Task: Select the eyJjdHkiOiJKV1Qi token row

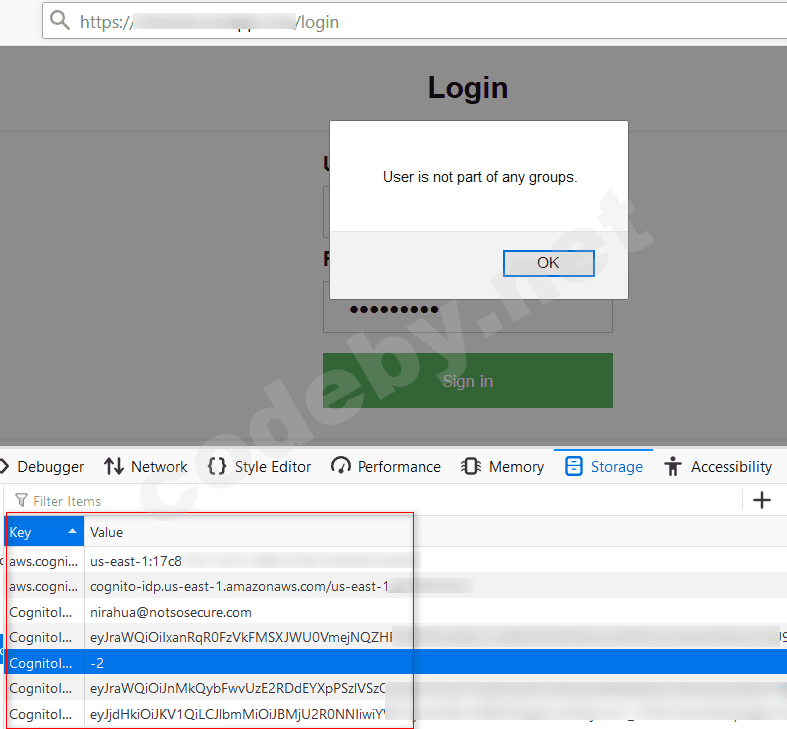Action: pos(396,714)
